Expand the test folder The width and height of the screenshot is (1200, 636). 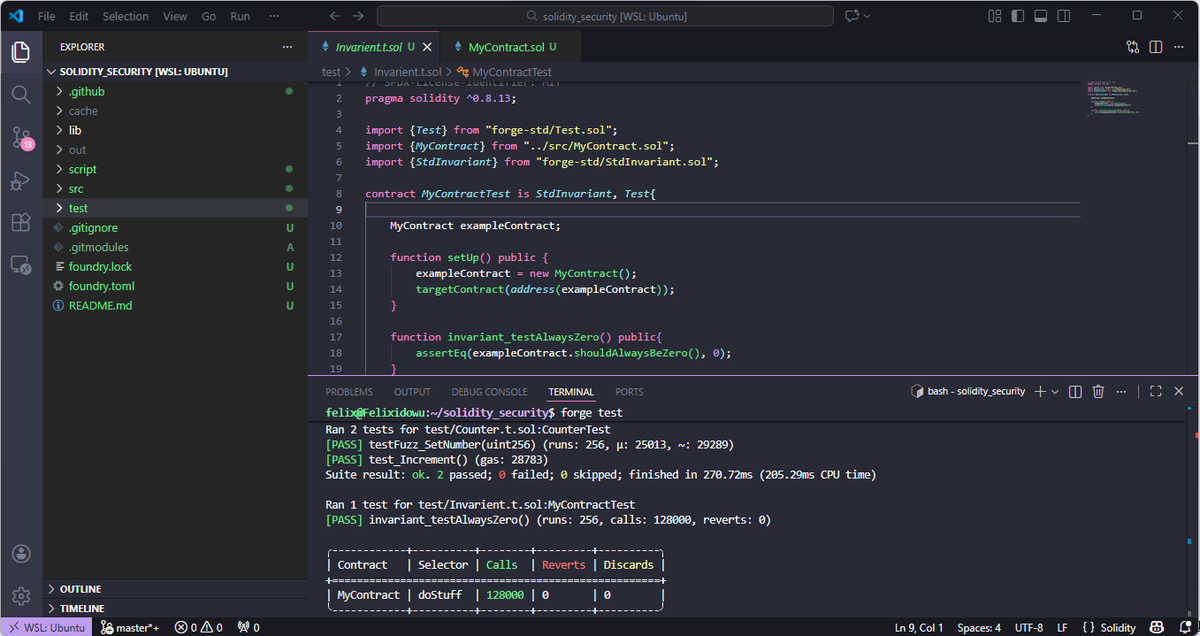click(175, 208)
